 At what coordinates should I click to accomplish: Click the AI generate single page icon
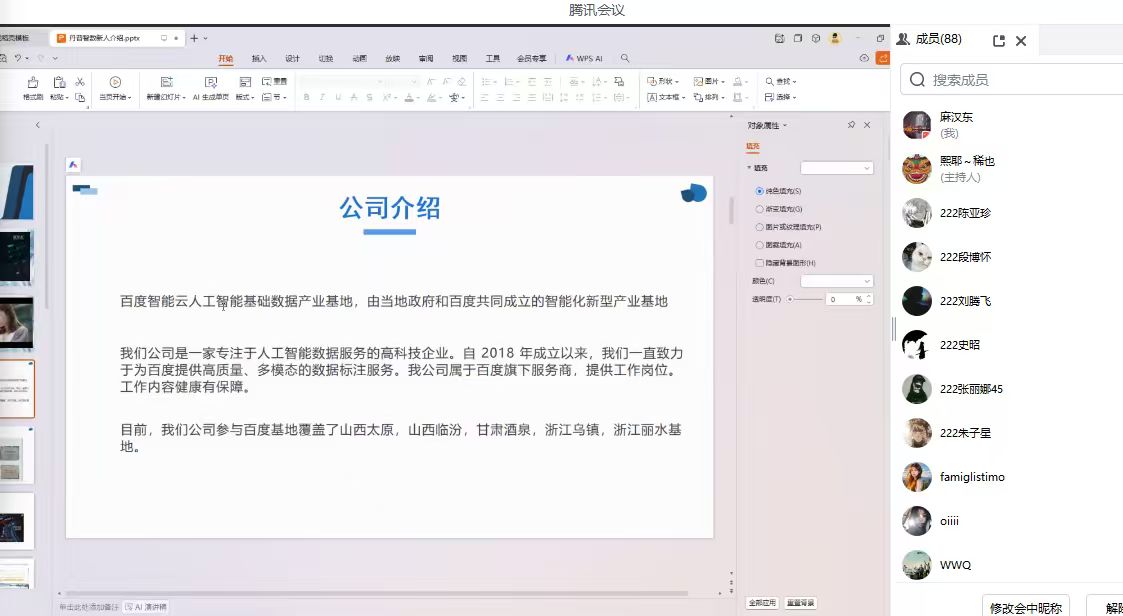point(211,83)
